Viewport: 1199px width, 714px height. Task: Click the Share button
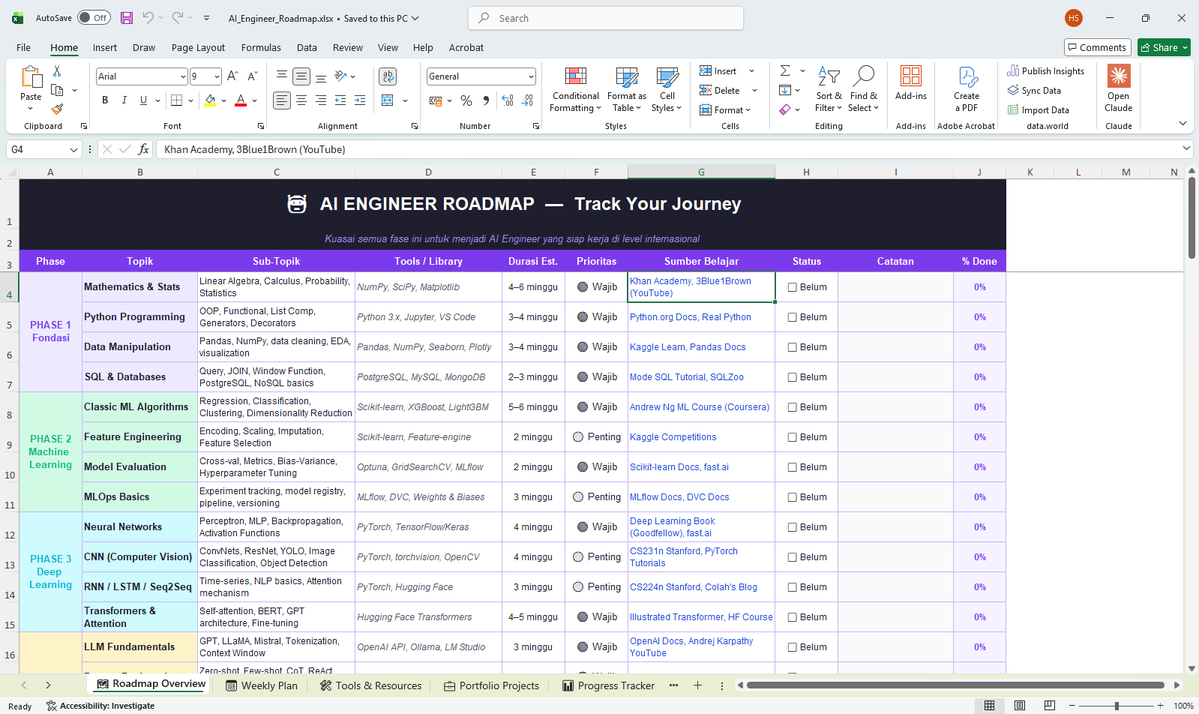1164,47
